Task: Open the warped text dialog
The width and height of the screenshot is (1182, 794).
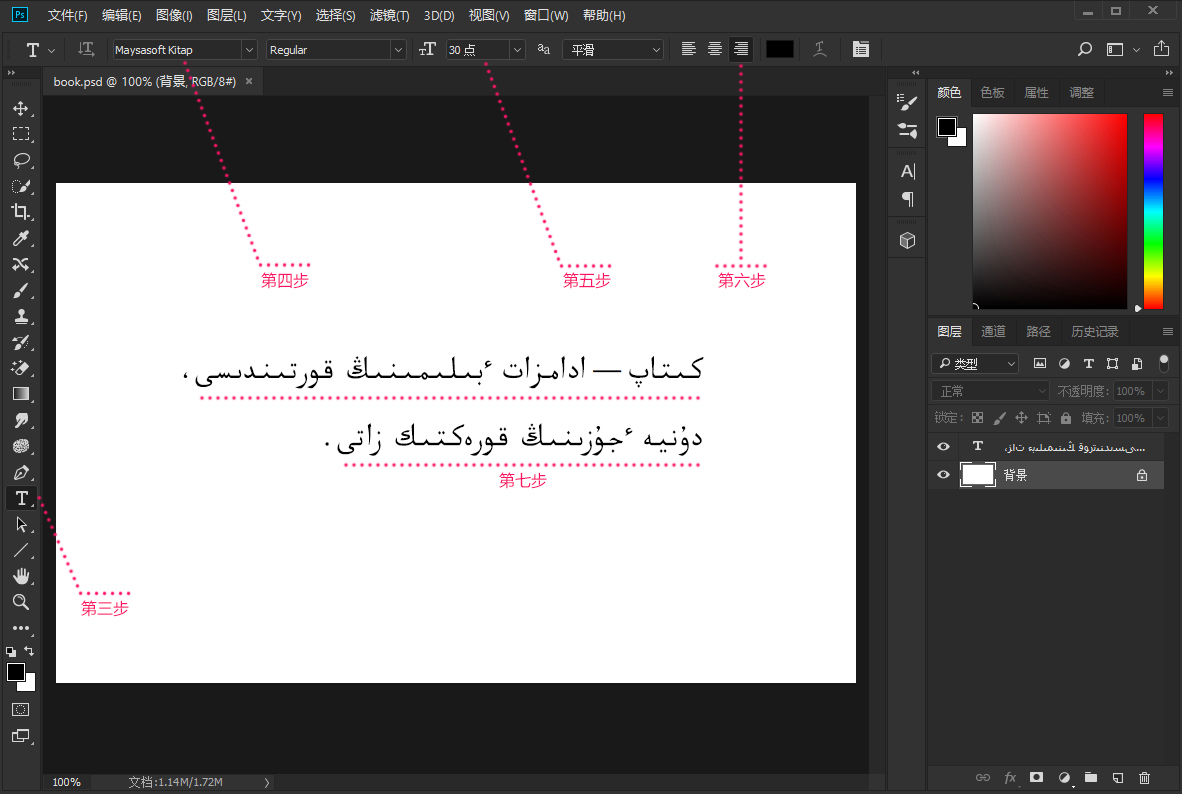Action: pos(820,49)
